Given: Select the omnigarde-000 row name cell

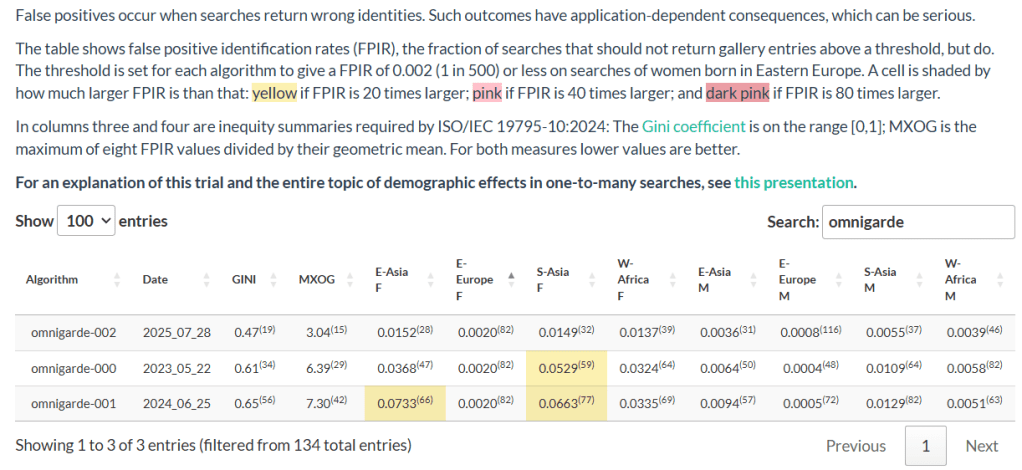Looking at the screenshot, I should [x=74, y=368].
